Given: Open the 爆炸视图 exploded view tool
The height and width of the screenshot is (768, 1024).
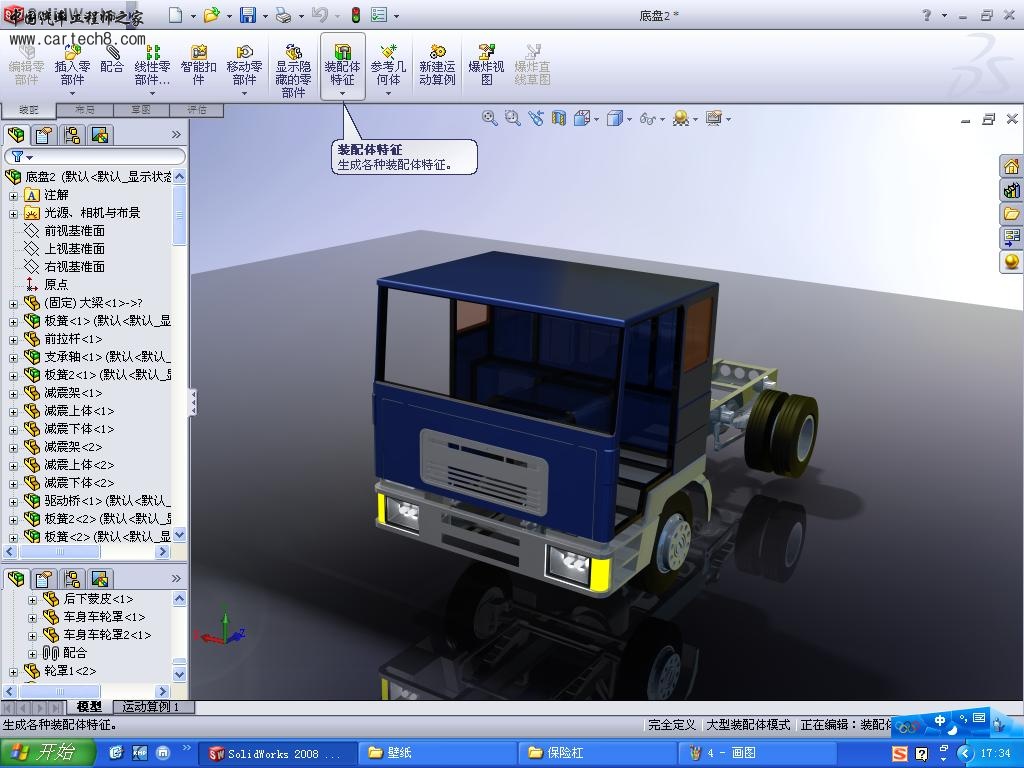Looking at the screenshot, I should (486, 64).
